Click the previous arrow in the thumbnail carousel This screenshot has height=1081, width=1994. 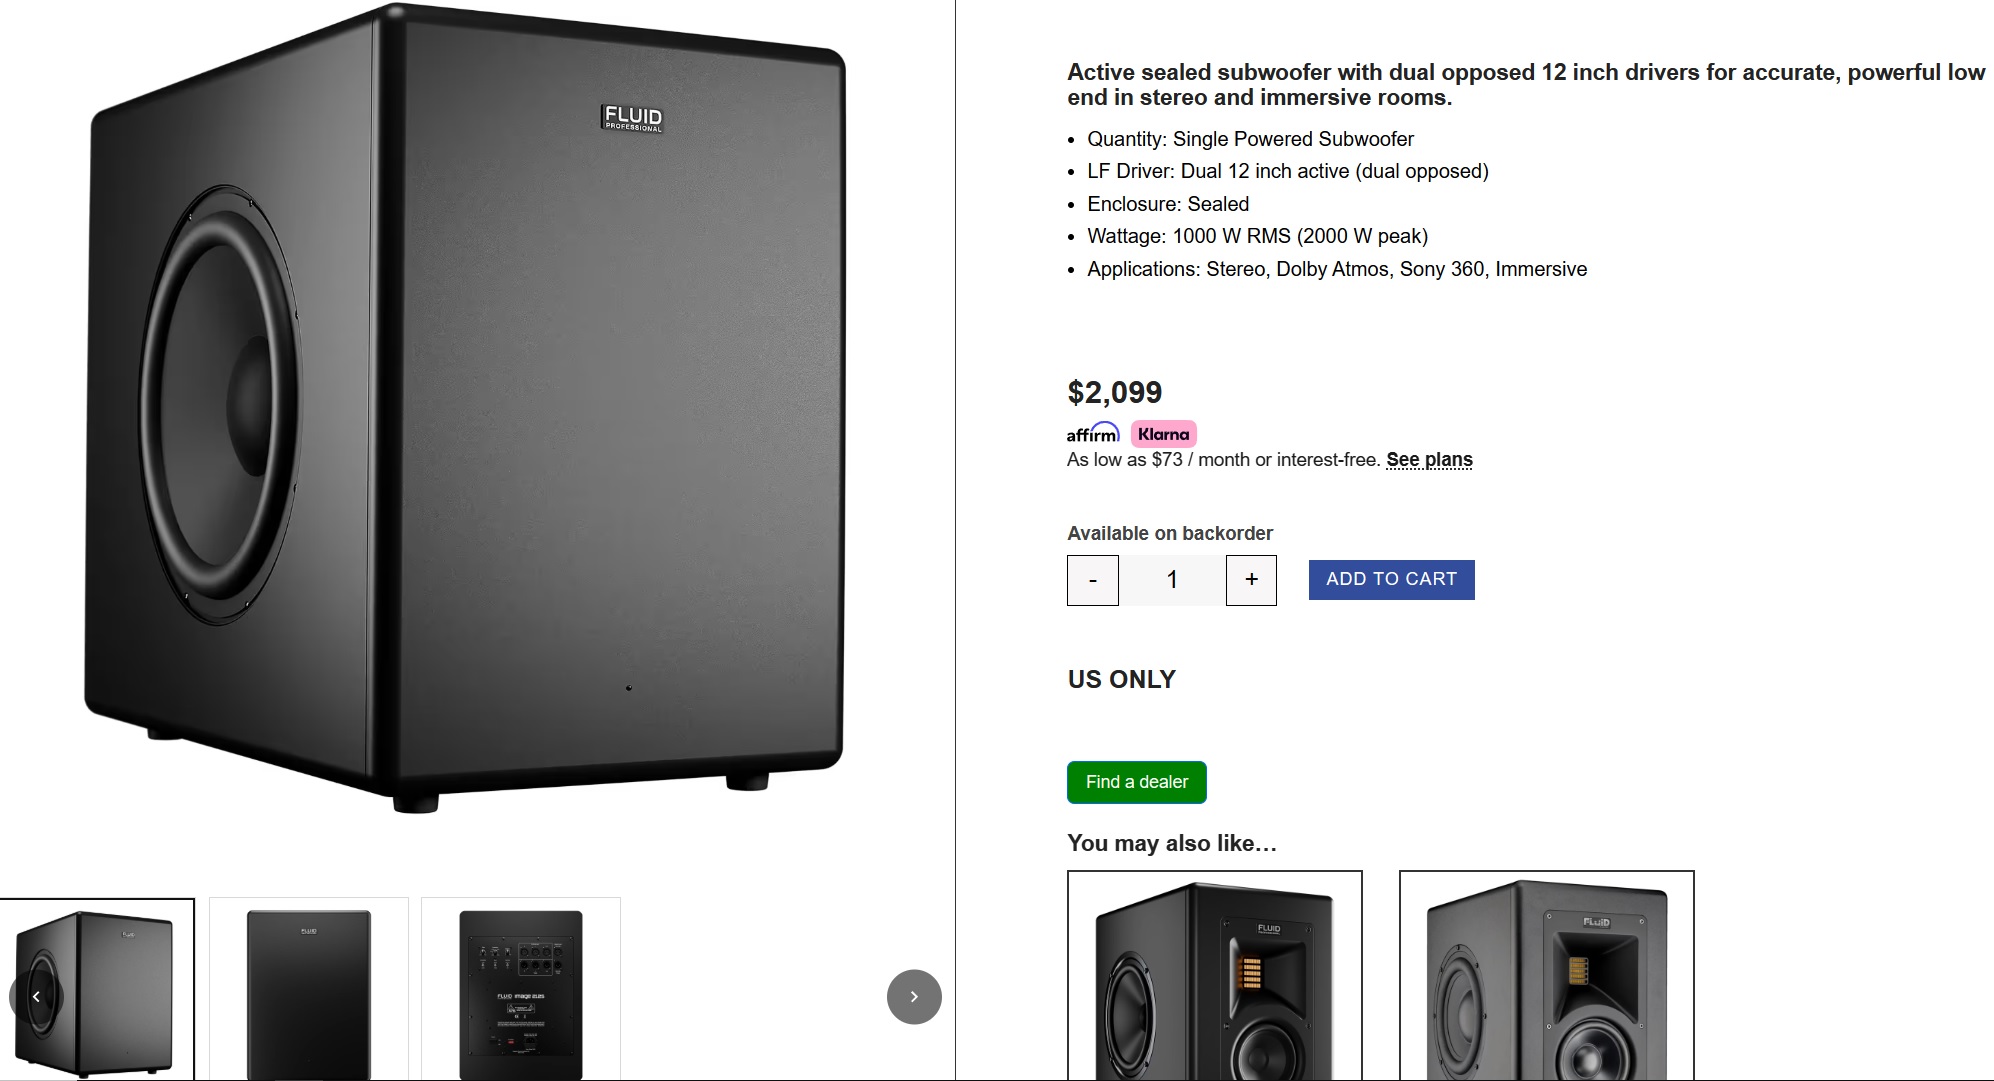pyautogui.click(x=36, y=996)
